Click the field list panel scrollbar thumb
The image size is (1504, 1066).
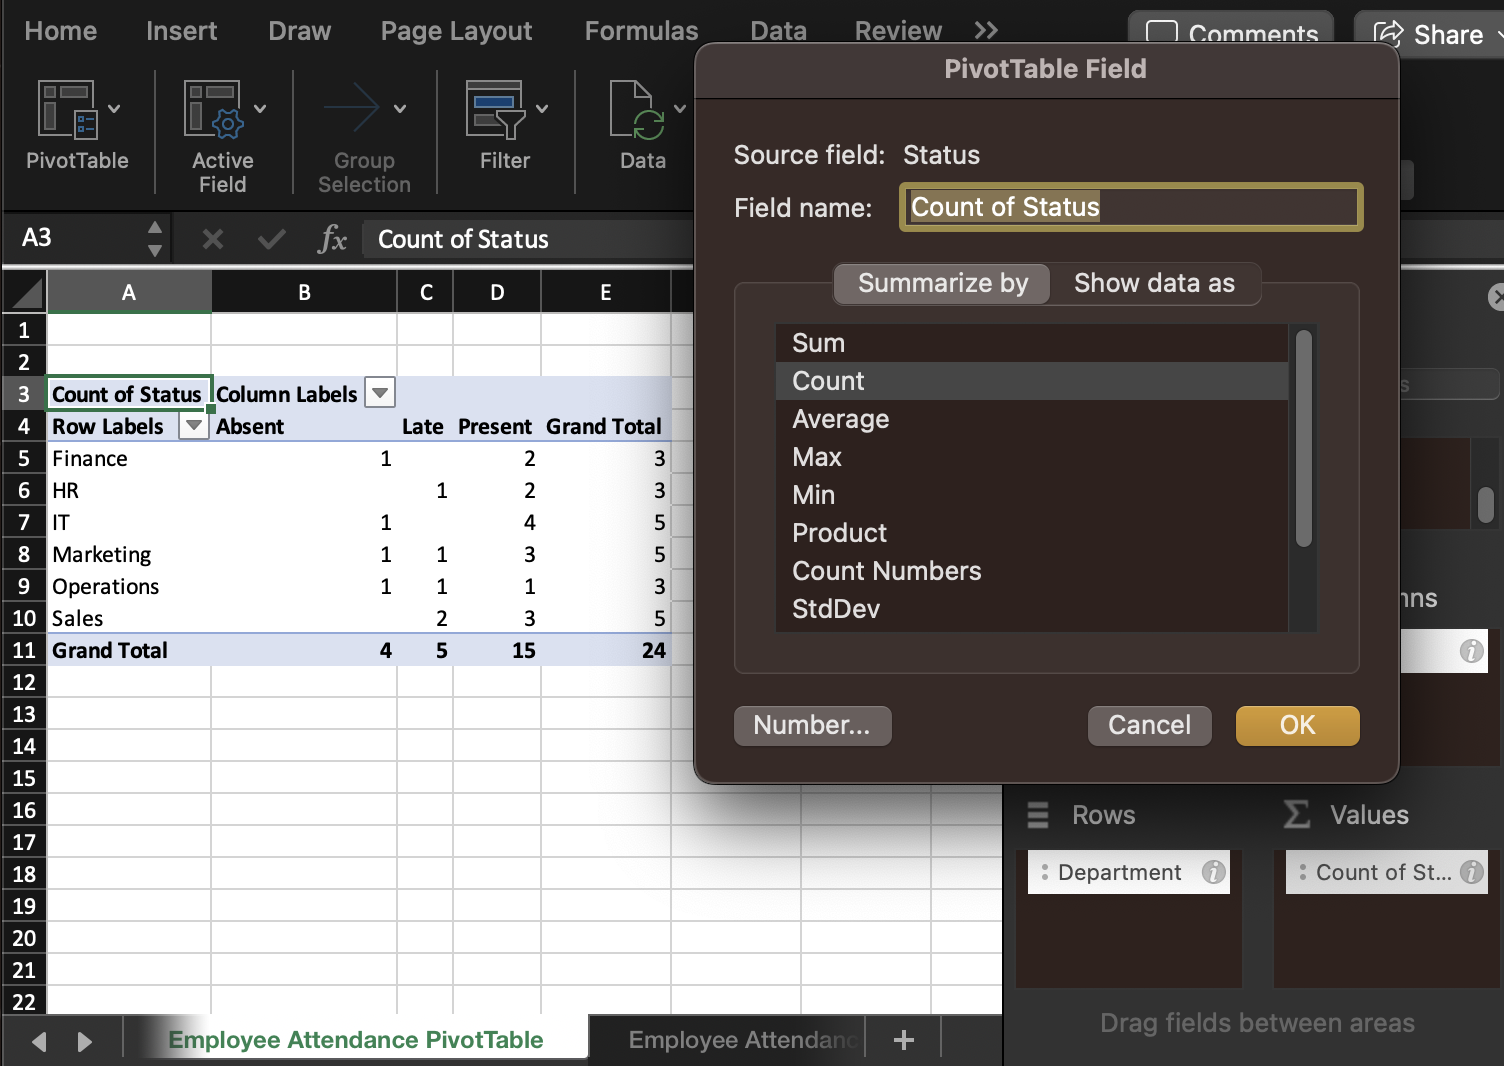[x=1486, y=506]
